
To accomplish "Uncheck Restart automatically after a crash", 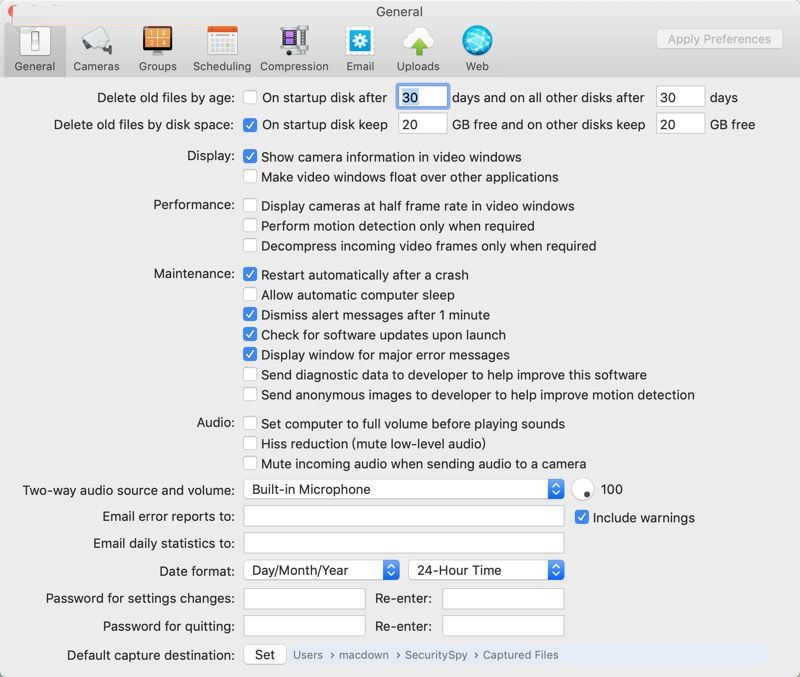I will (250, 274).
